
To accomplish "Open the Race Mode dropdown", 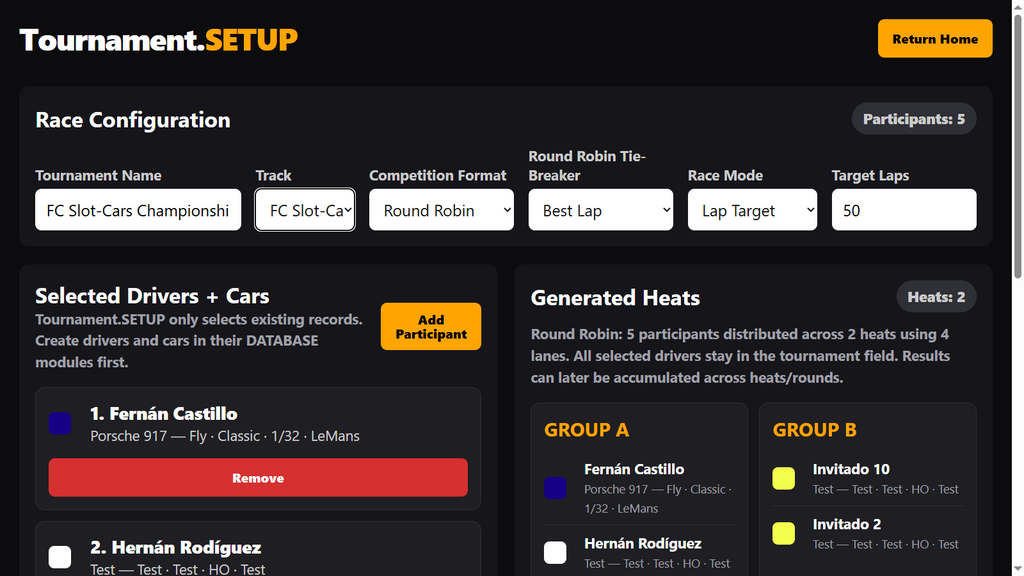I will coord(752,210).
